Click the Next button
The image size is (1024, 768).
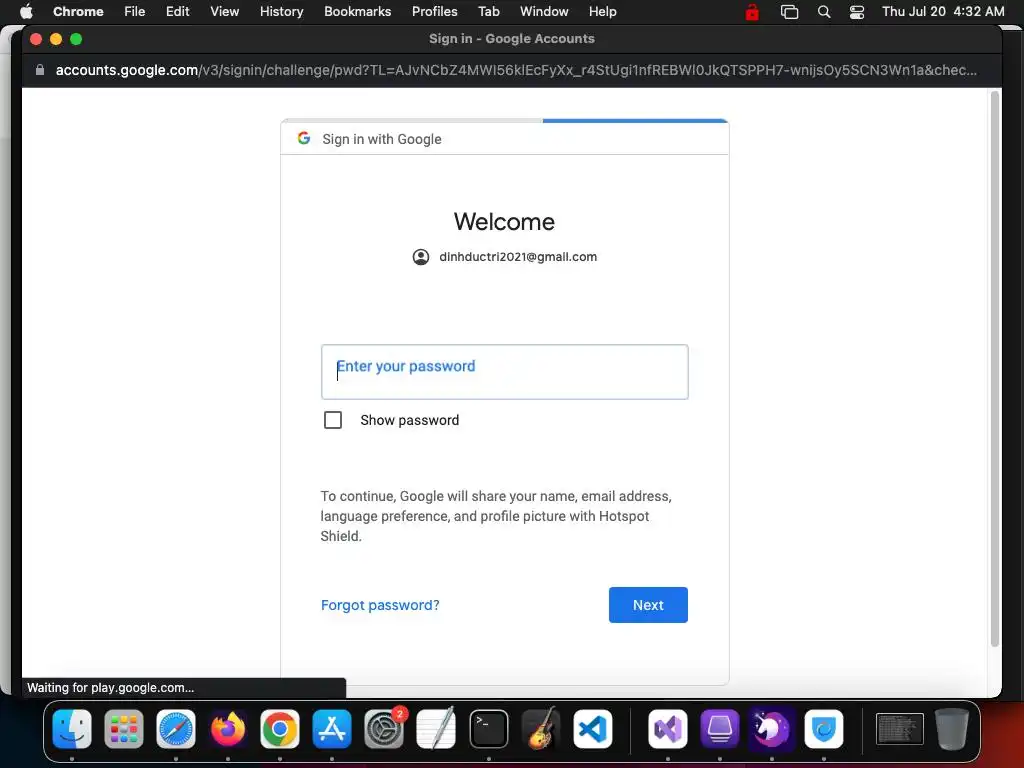(648, 605)
